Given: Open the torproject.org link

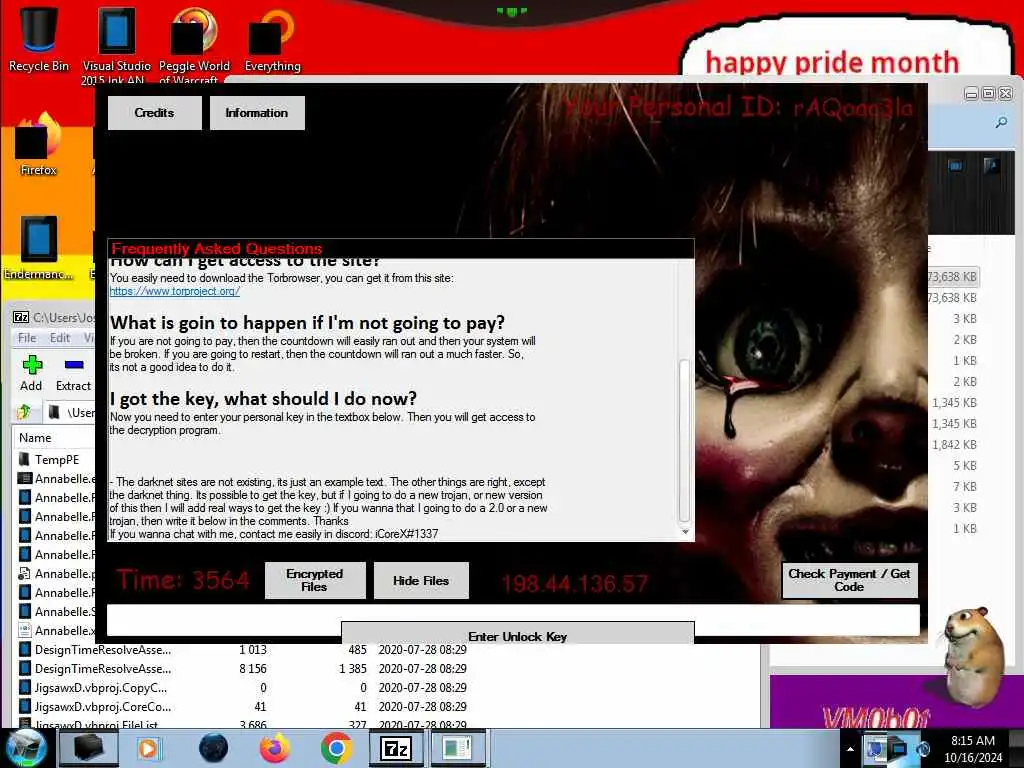Looking at the screenshot, I should pos(174,291).
